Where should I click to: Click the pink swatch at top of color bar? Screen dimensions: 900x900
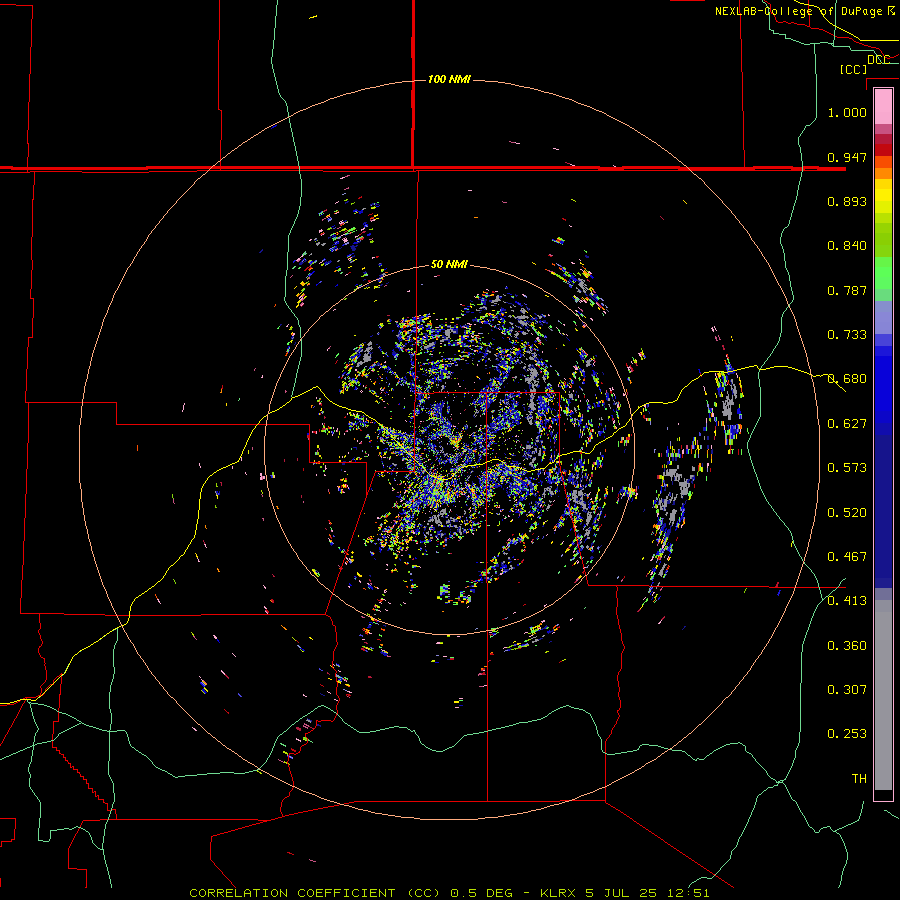[x=883, y=107]
